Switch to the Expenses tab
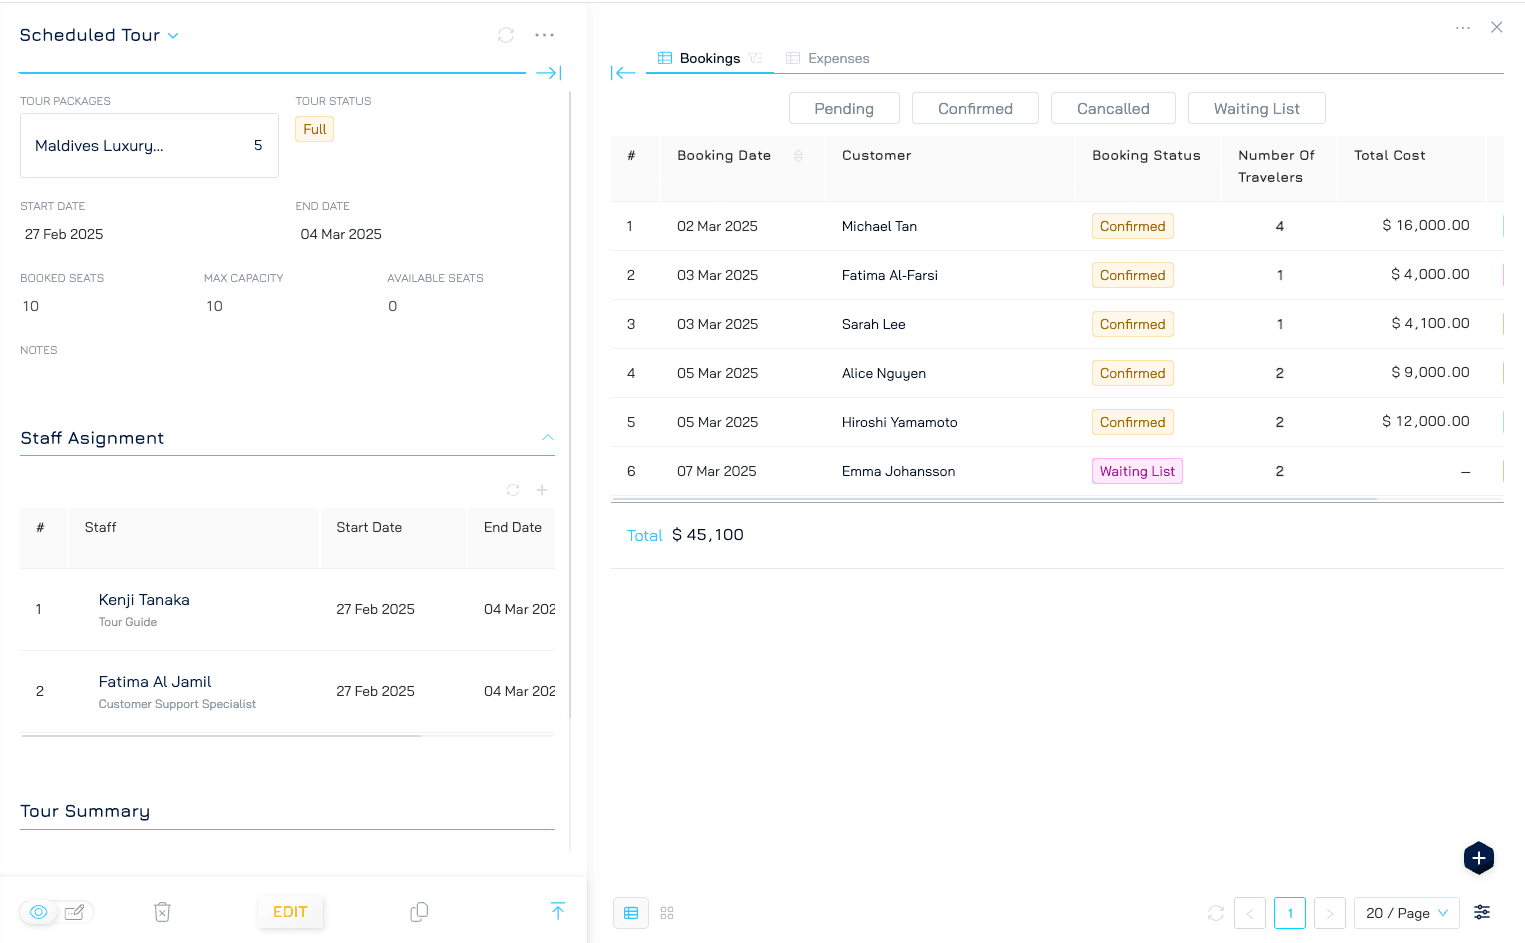Viewport: 1525px width, 943px height. point(828,59)
